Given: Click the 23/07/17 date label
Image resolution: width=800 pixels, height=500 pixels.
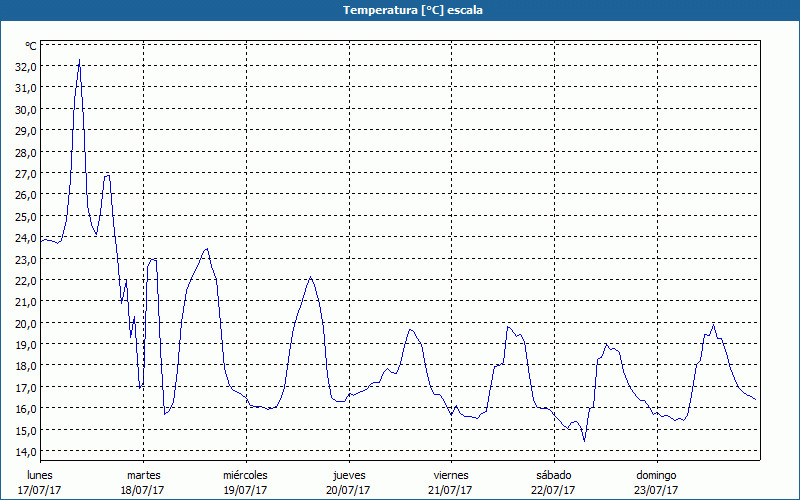Looking at the screenshot, I should click(x=656, y=490).
